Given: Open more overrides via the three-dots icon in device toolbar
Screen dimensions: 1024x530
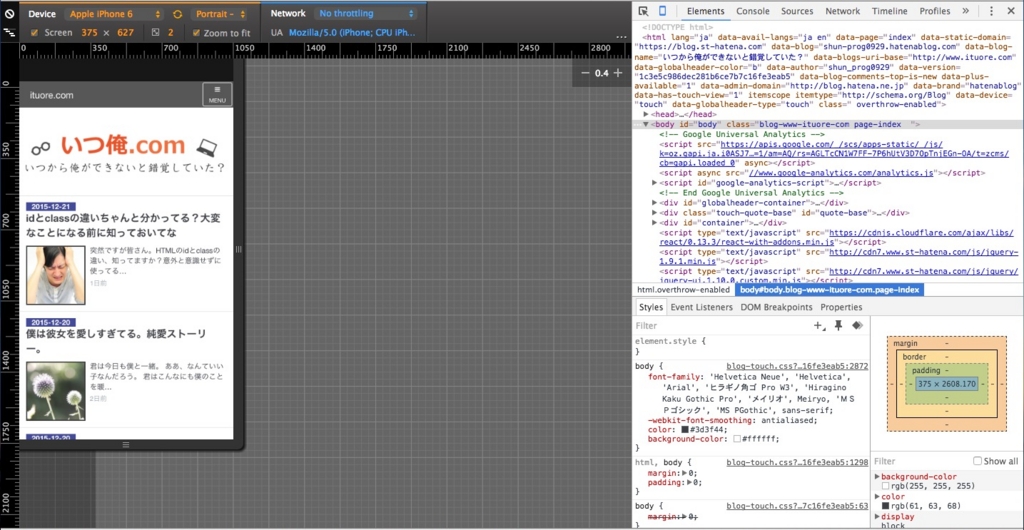Looking at the screenshot, I should (x=621, y=37).
